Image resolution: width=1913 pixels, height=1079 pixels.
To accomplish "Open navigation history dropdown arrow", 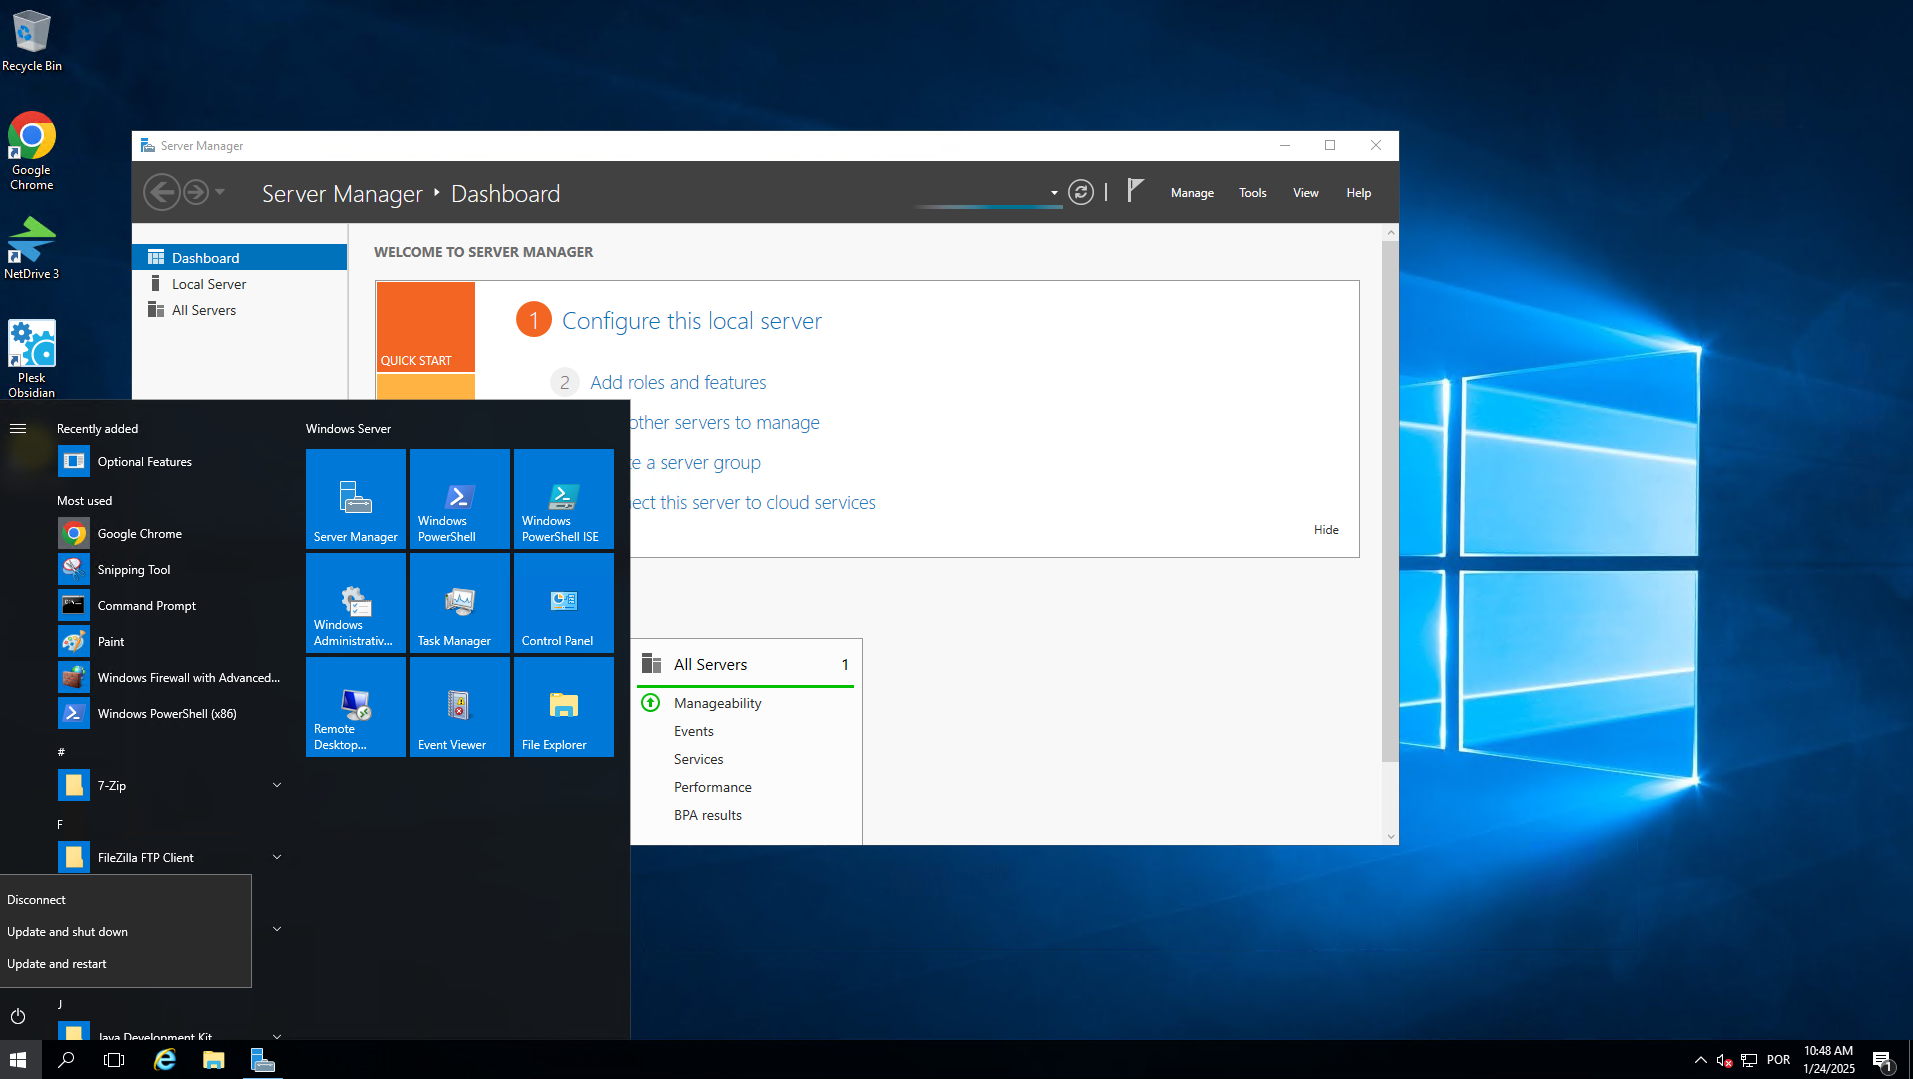I will click(220, 192).
